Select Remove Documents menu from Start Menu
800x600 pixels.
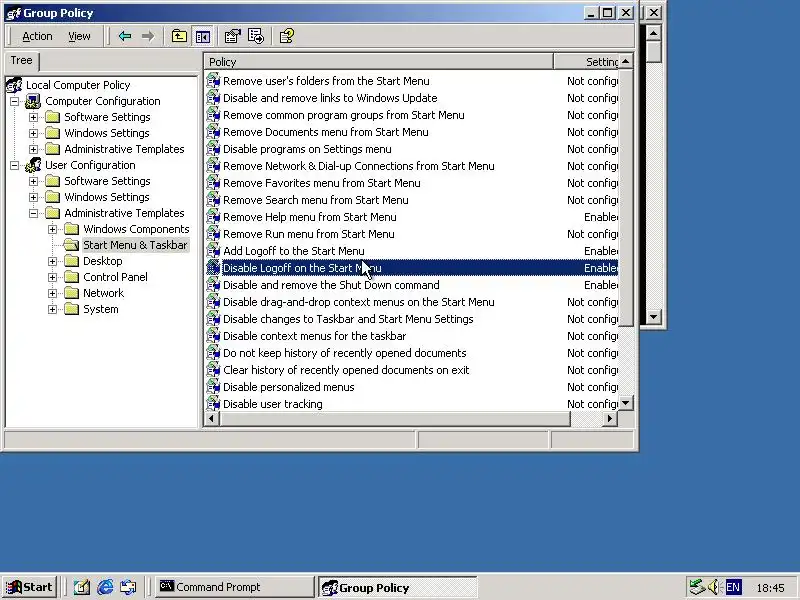pyautogui.click(x=326, y=132)
